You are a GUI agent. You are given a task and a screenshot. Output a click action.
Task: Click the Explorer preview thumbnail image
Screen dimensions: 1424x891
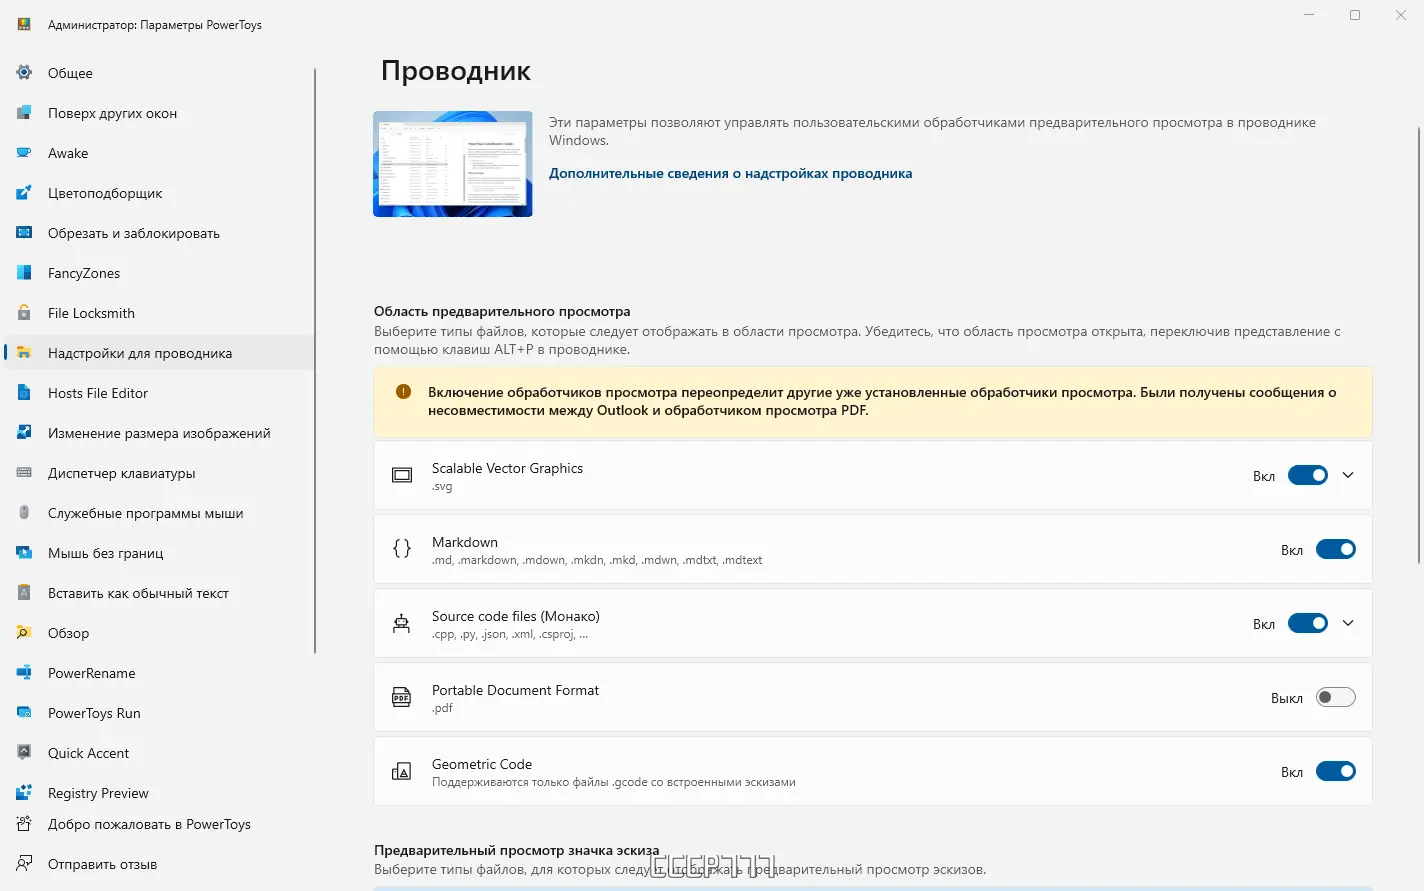[x=453, y=164]
